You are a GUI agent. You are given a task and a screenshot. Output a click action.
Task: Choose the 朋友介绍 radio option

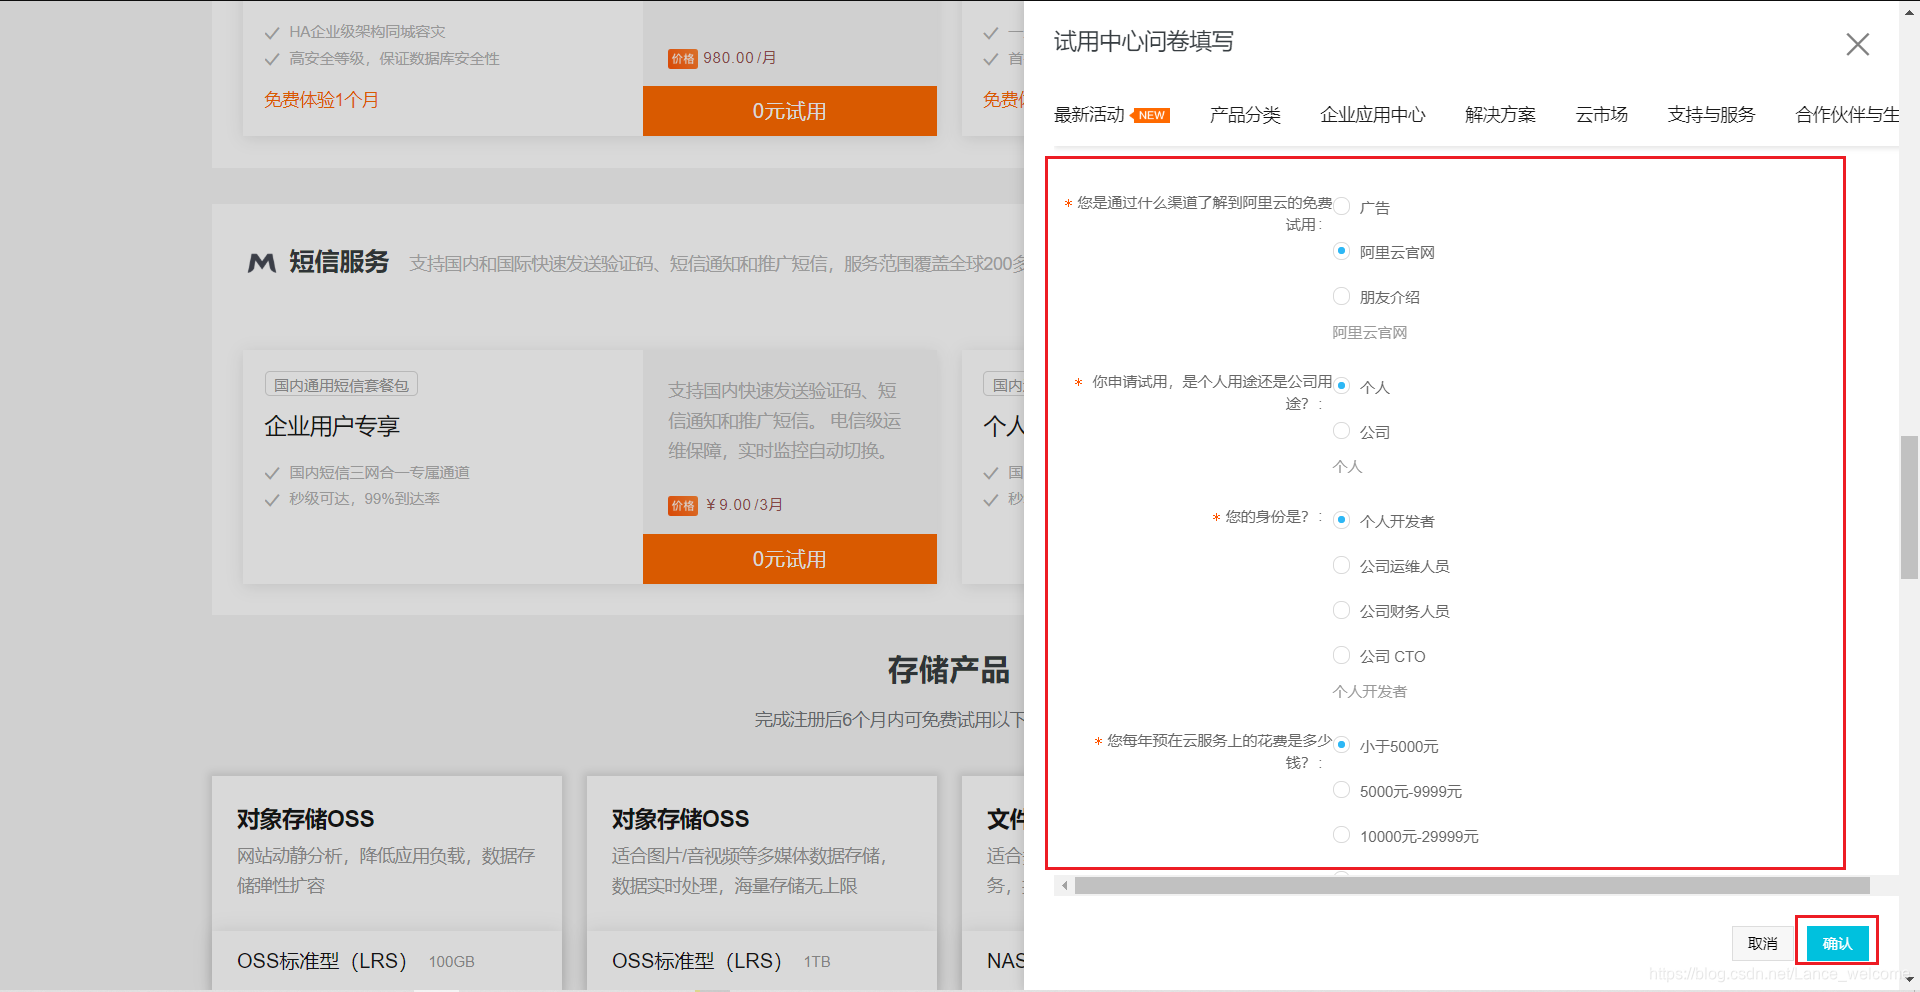1342,296
